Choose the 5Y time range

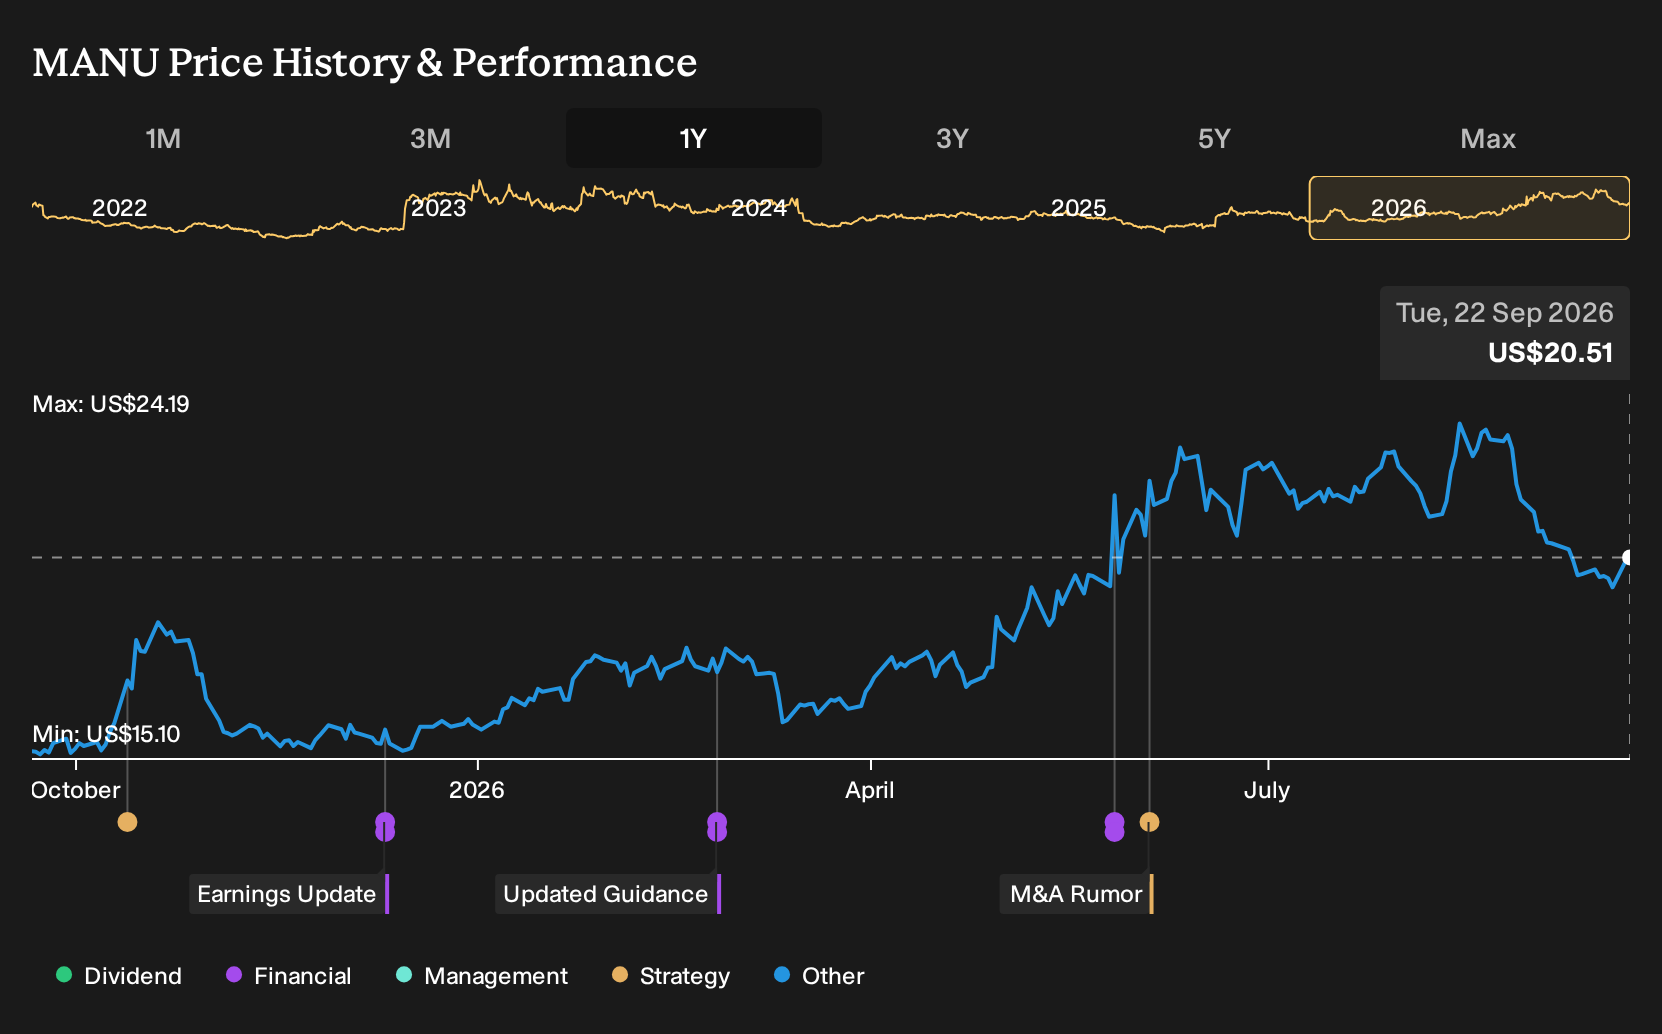click(x=1214, y=138)
